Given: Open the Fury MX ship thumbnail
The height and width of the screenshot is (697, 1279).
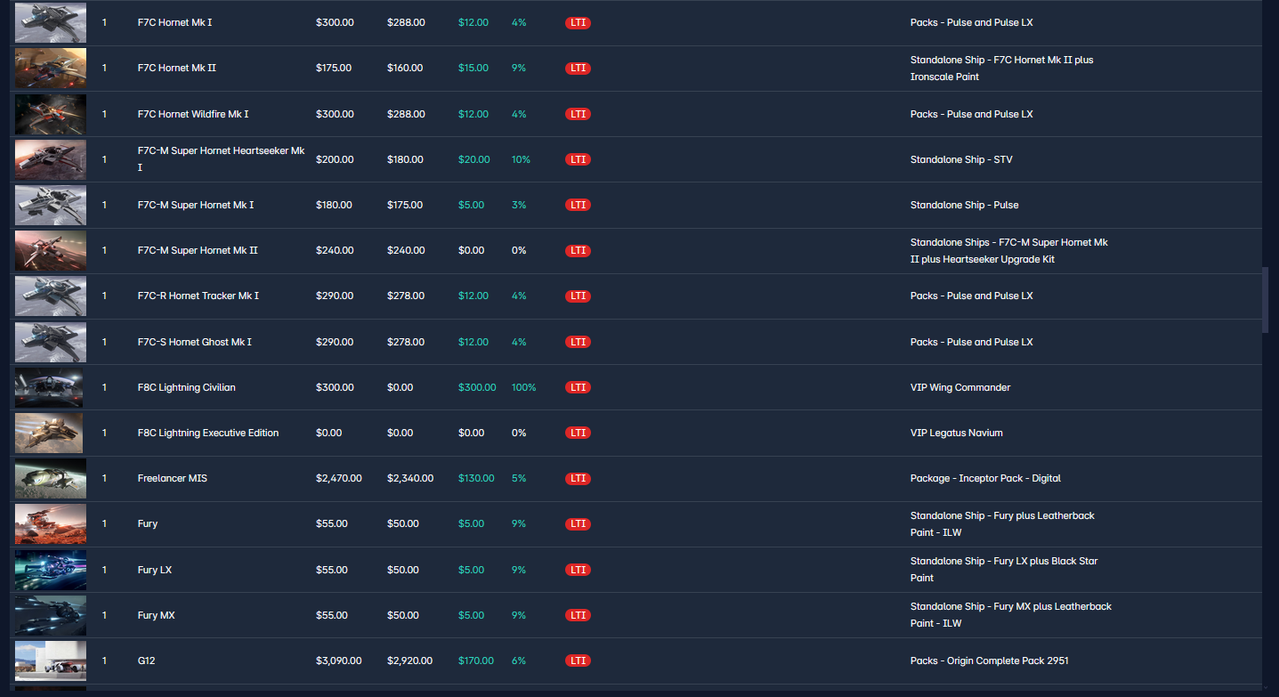Looking at the screenshot, I should (x=50, y=615).
